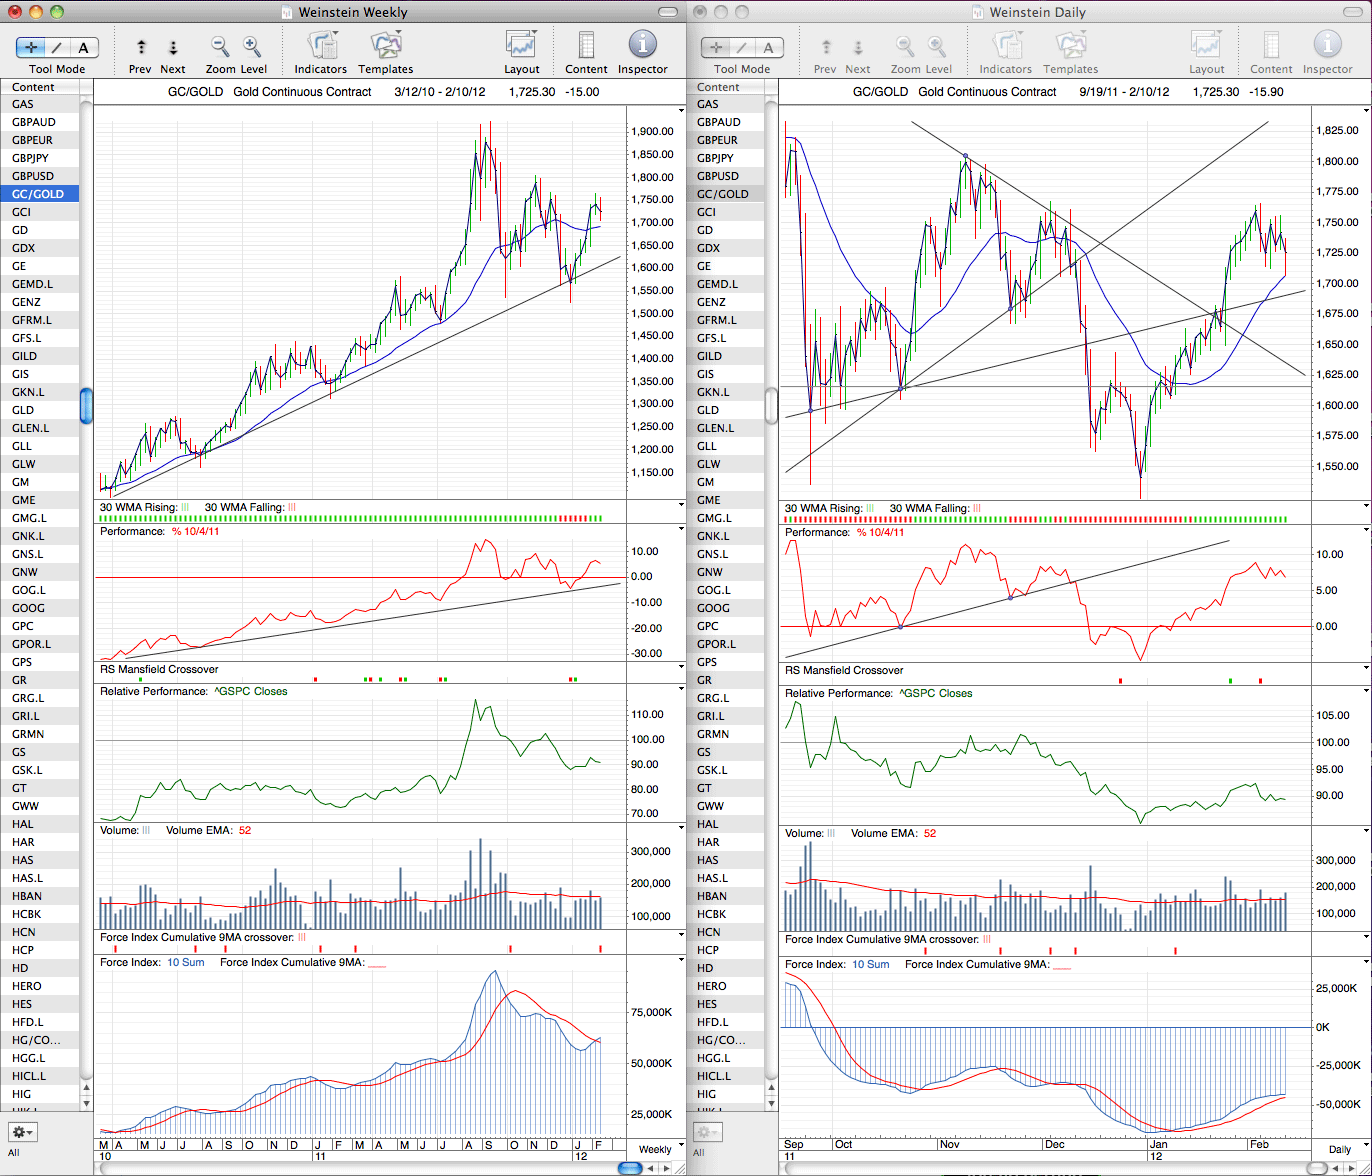Click Next arrow in Weinstein Weekly toolbar
Screen dimensions: 1372x1176
coord(173,47)
